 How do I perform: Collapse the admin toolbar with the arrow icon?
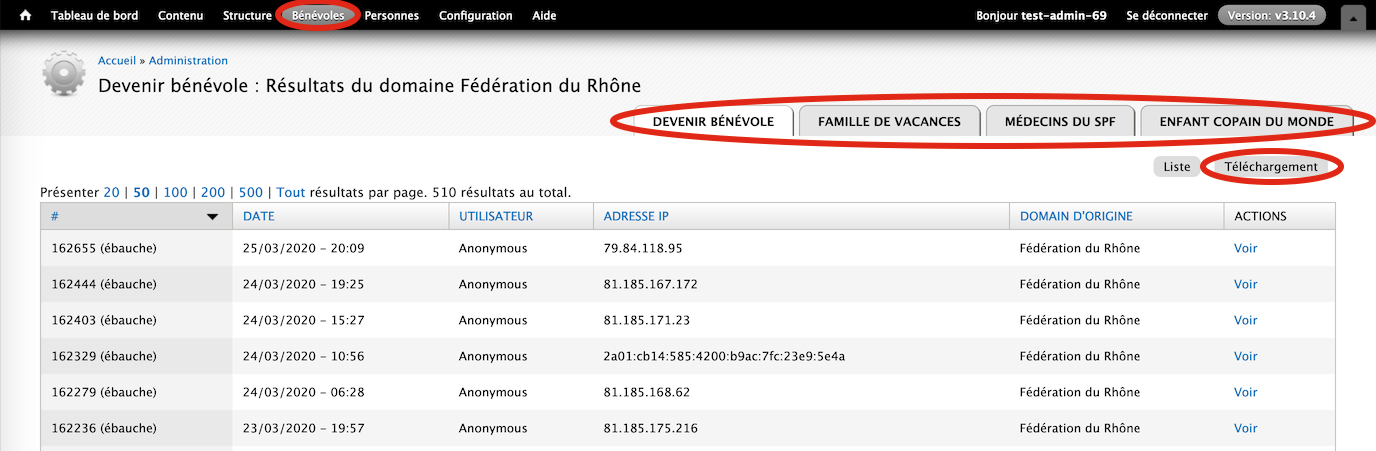point(1353,17)
